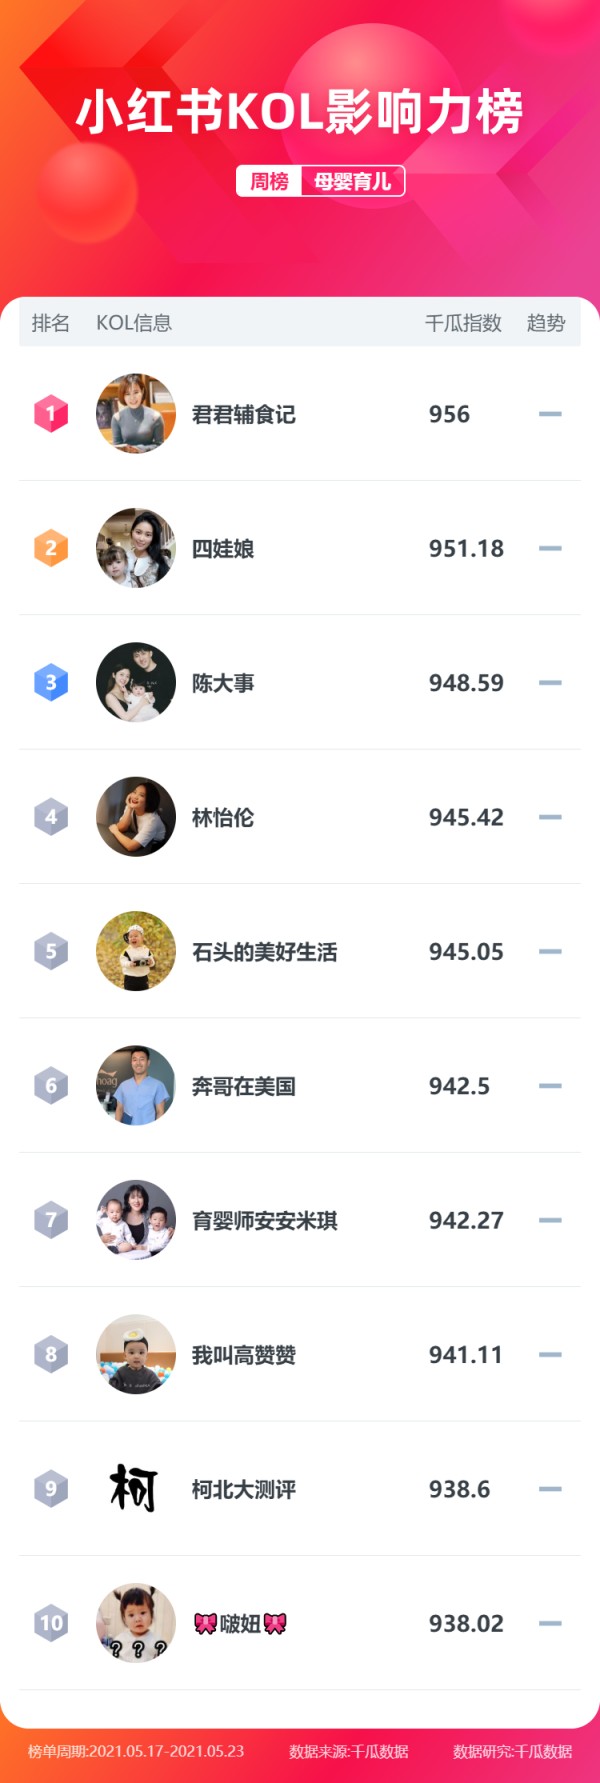Click the trend dash icon for 林怡伦
Viewport: 600px width, 1783px height.
(x=550, y=817)
